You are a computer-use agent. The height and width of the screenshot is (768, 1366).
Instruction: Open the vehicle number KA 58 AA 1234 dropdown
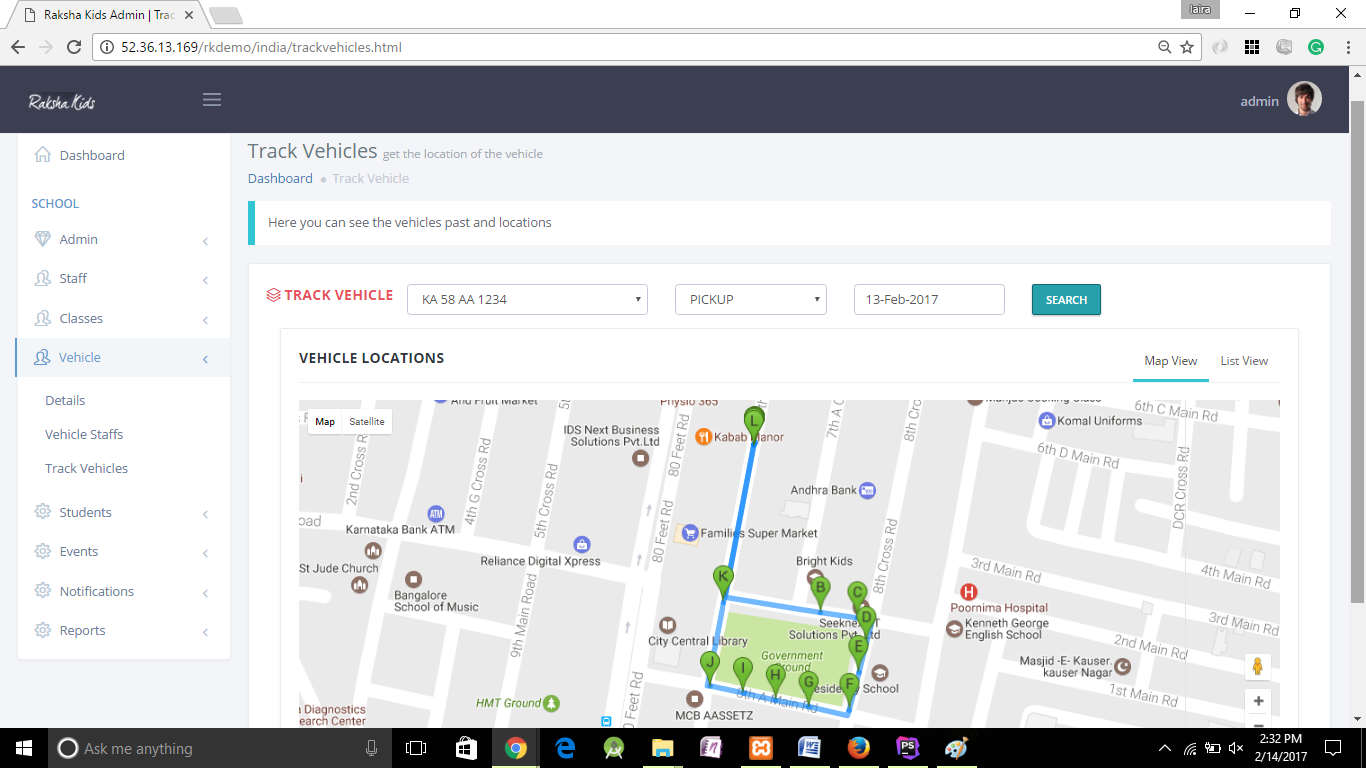click(527, 300)
